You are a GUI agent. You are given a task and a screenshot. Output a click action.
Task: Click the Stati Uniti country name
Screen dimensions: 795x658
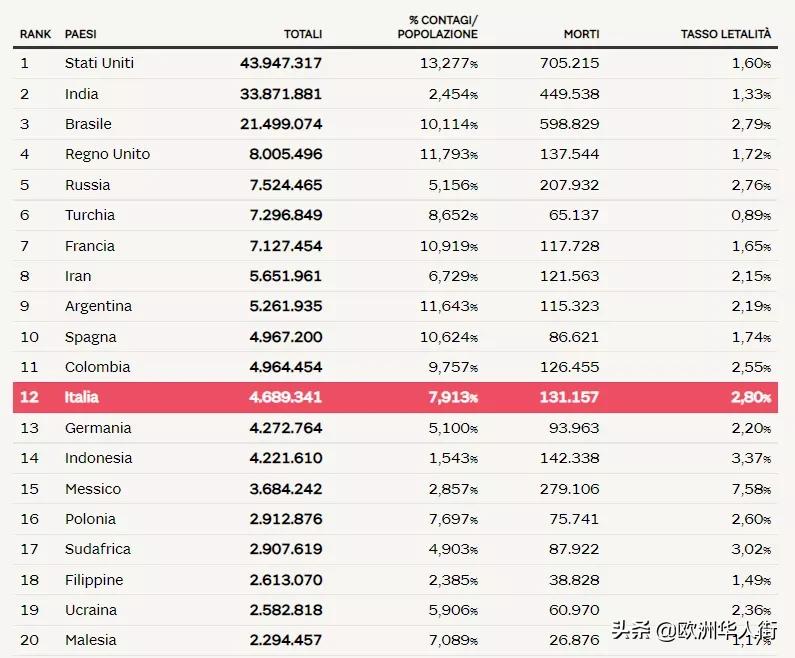click(x=99, y=63)
